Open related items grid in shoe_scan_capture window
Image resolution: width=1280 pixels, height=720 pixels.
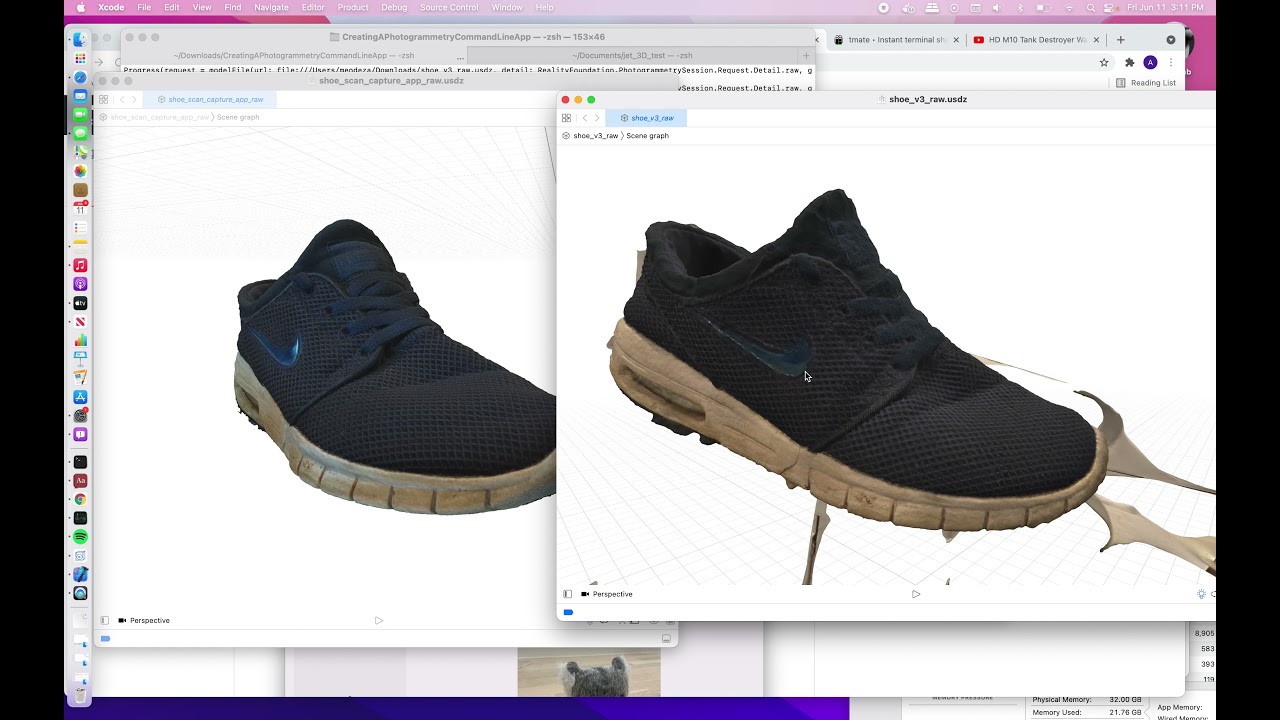[x=103, y=100]
